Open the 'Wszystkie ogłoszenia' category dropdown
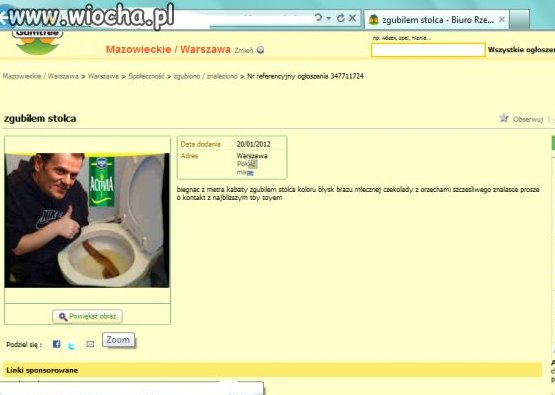Image resolution: width=555 pixels, height=395 pixels. coord(521,50)
